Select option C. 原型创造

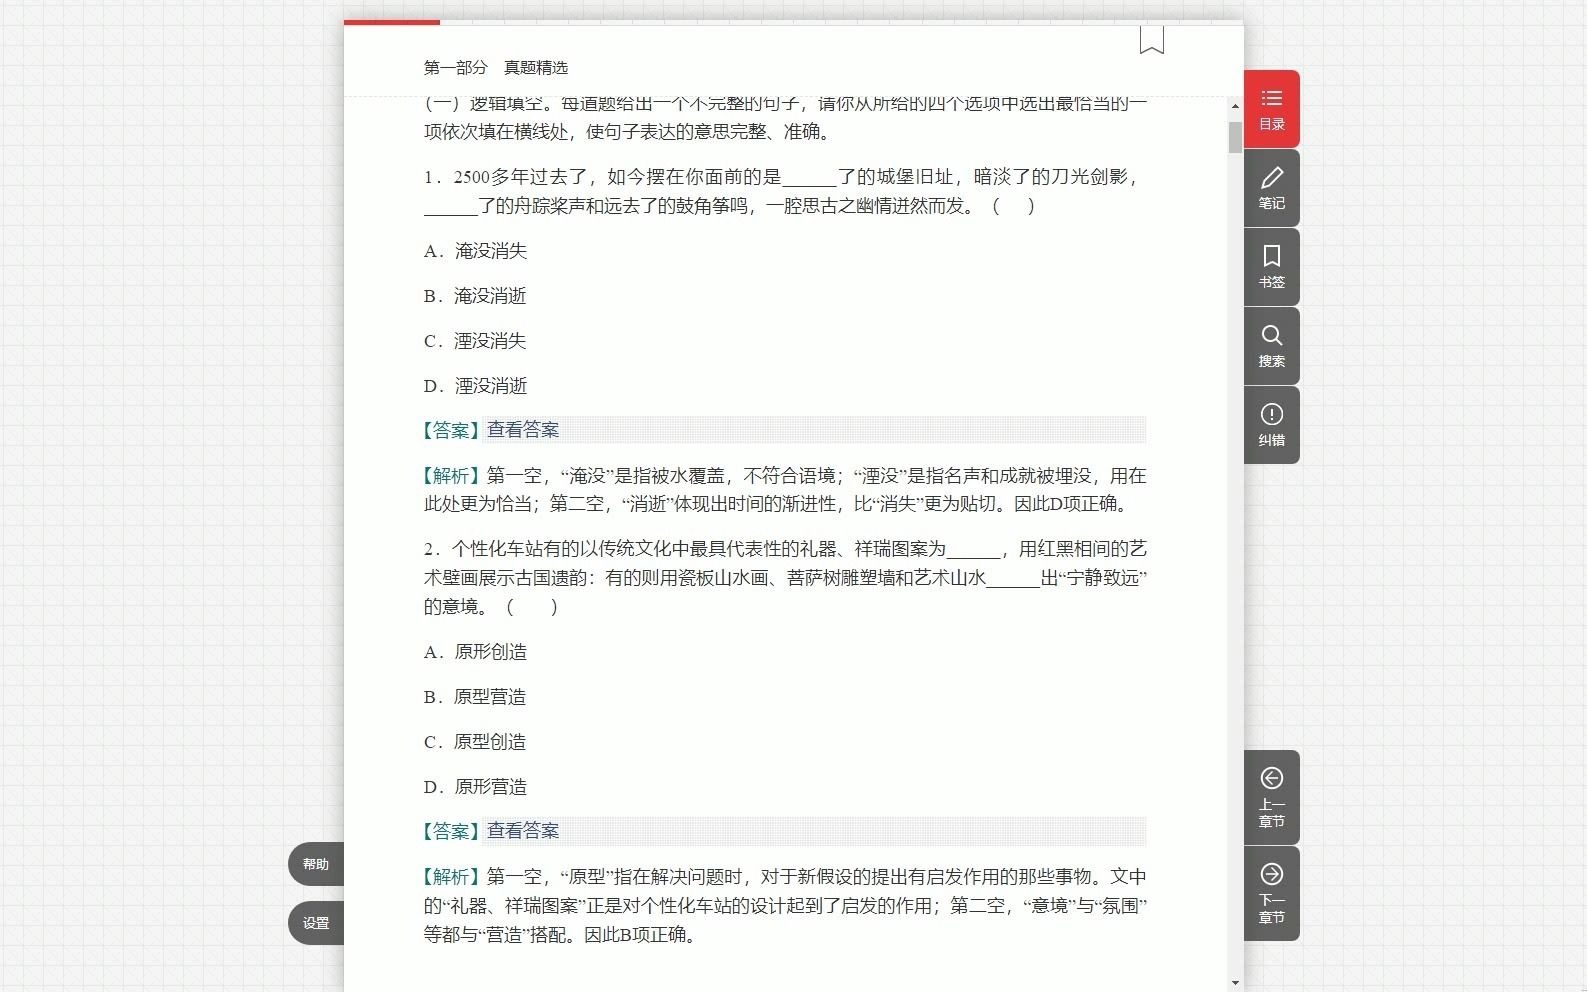(x=475, y=742)
